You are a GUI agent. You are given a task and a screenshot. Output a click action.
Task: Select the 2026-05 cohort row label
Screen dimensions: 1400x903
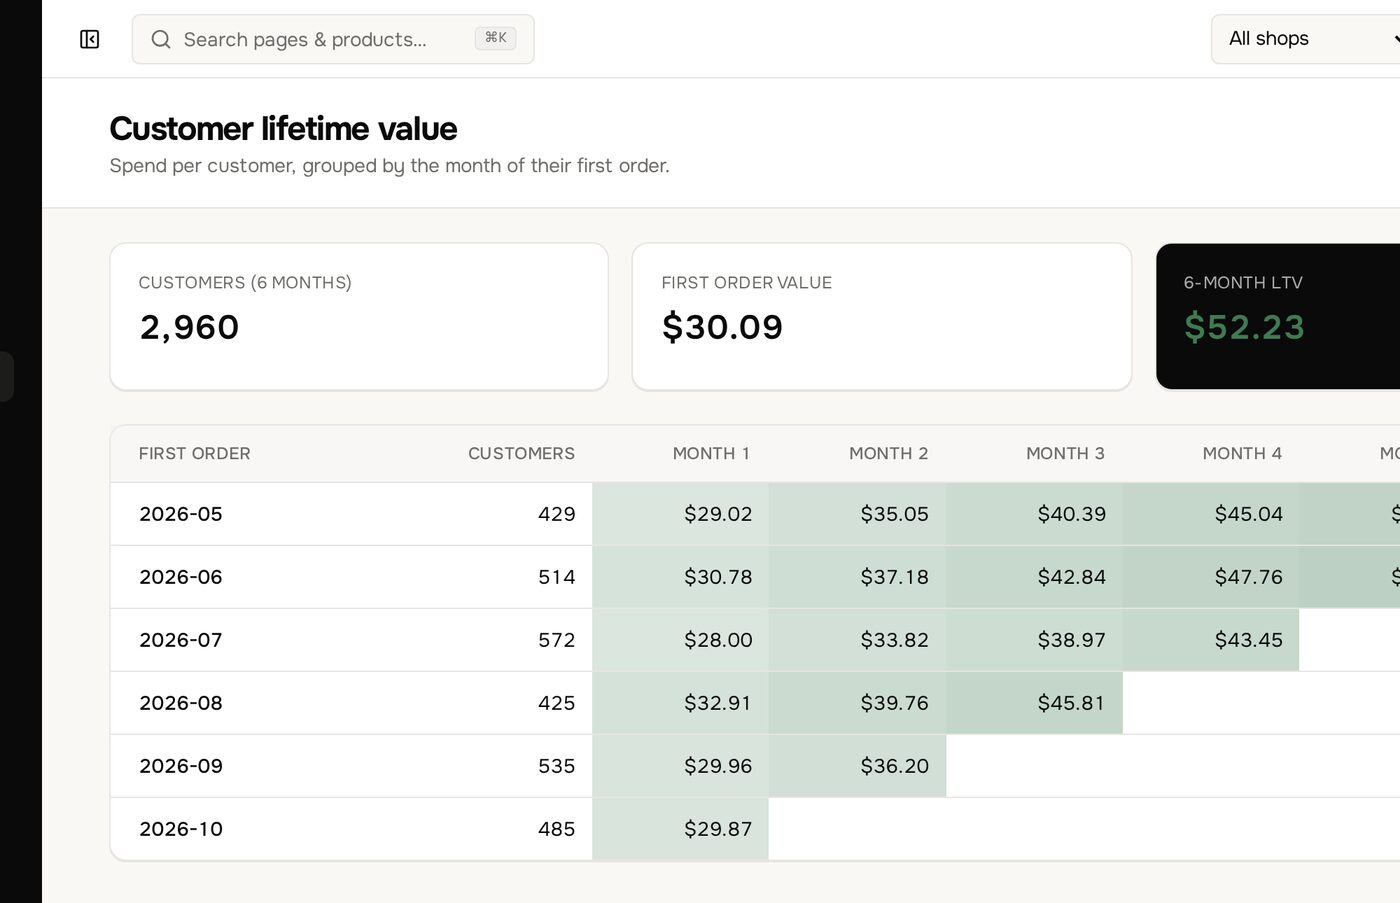point(181,514)
